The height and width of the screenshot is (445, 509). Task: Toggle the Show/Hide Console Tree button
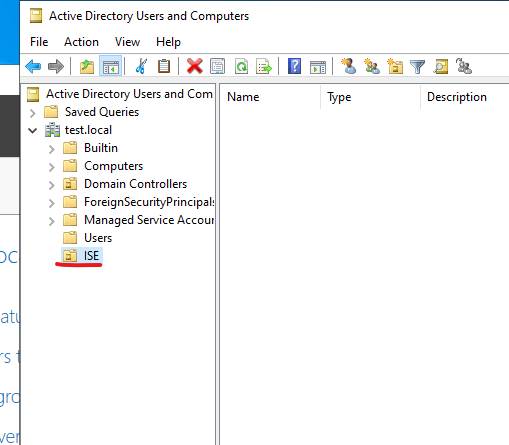pyautogui.click(x=111, y=66)
